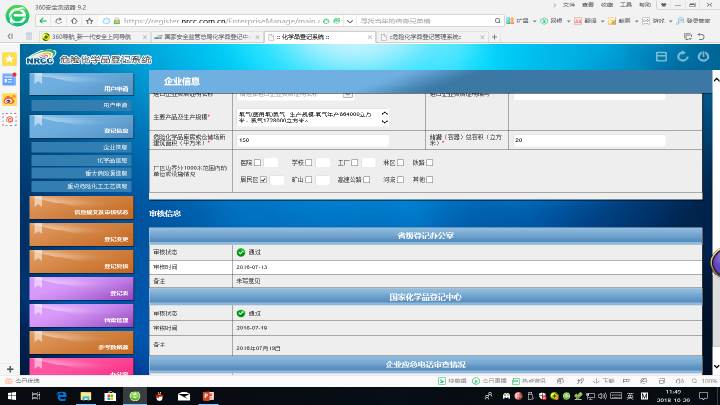The width and height of the screenshot is (720, 405).
Task: Open PowerPoint from the Windows taskbar
Action: pos(209,396)
